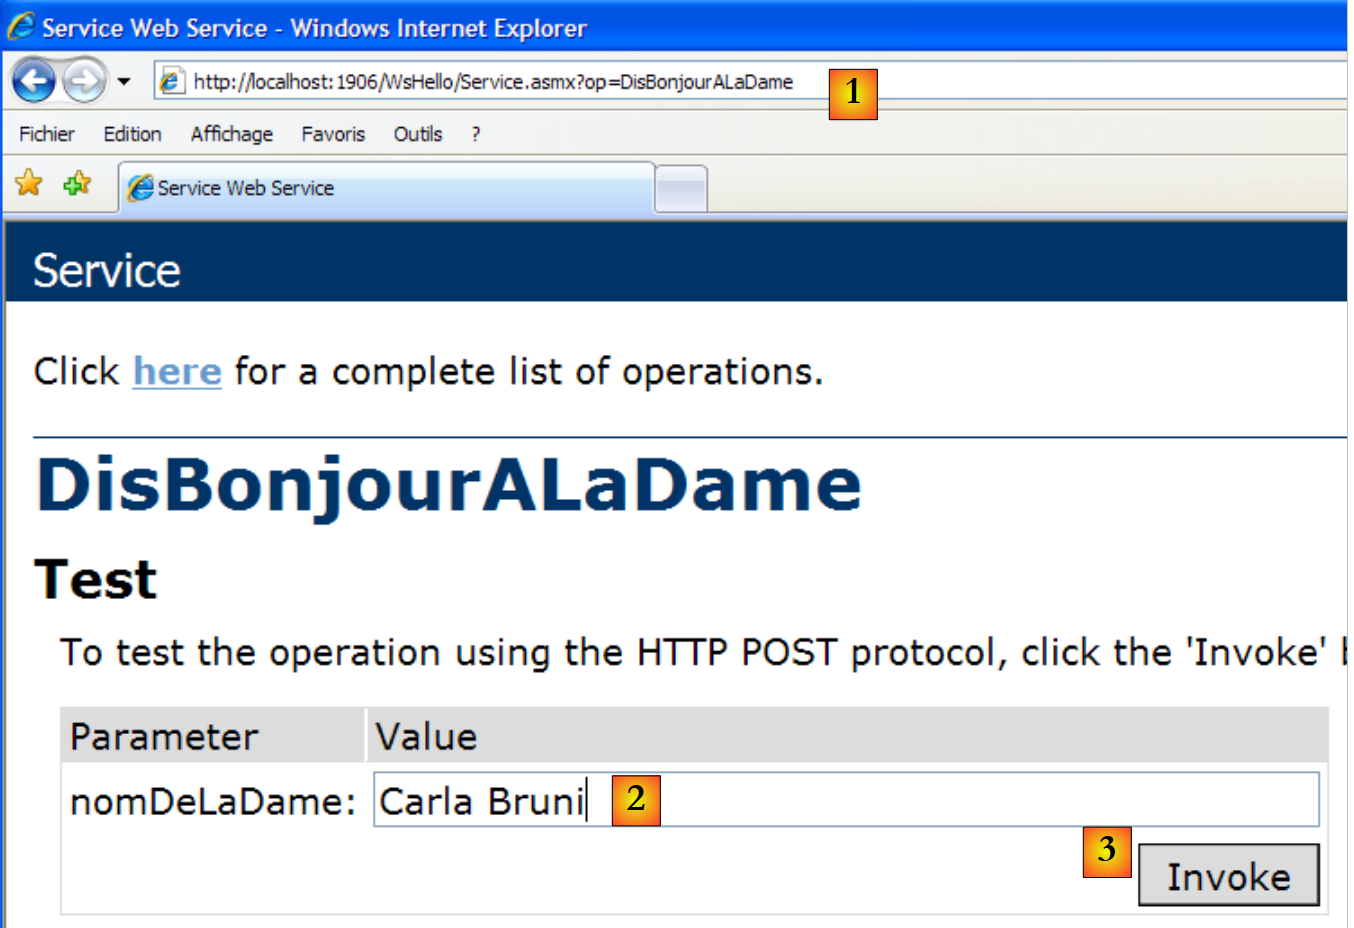Screen dimensions: 1354x928
Task: Click the Favorites Center star icon
Action: 29,183
